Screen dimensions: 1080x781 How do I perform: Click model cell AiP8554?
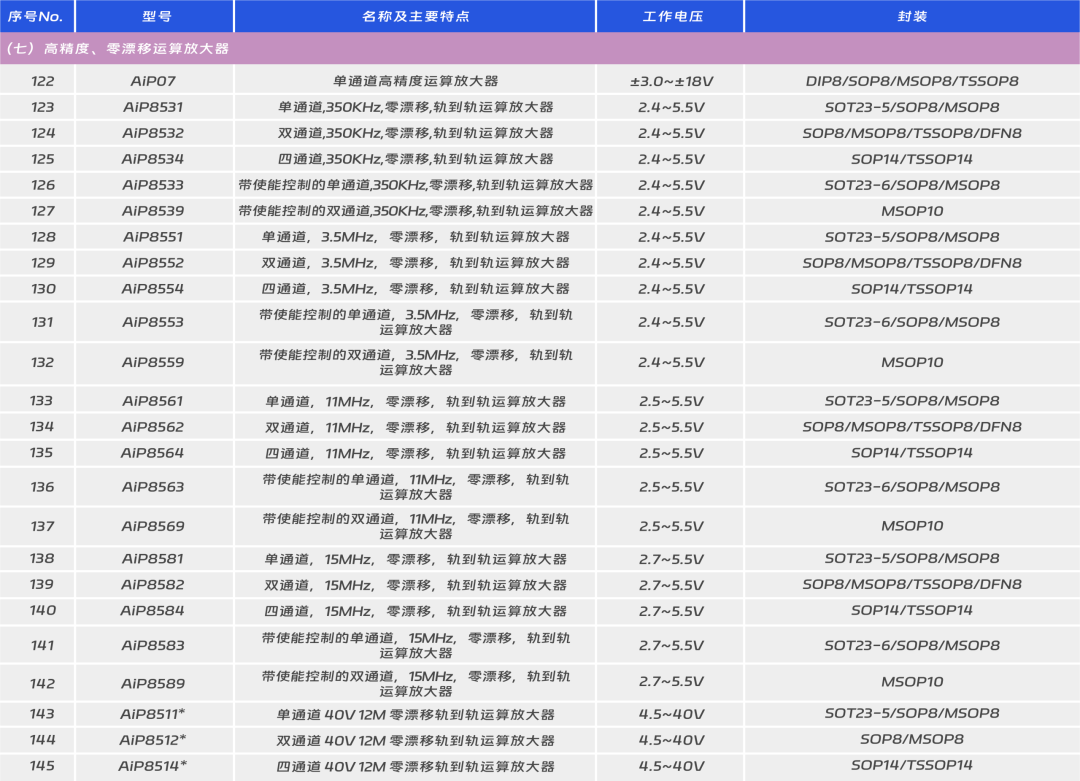point(153,289)
